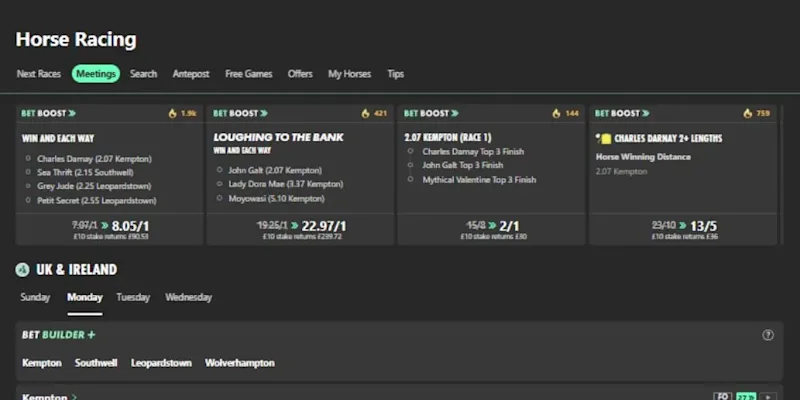The width and height of the screenshot is (800, 400).
Task: Select the Monday day tab
Action: [85, 297]
